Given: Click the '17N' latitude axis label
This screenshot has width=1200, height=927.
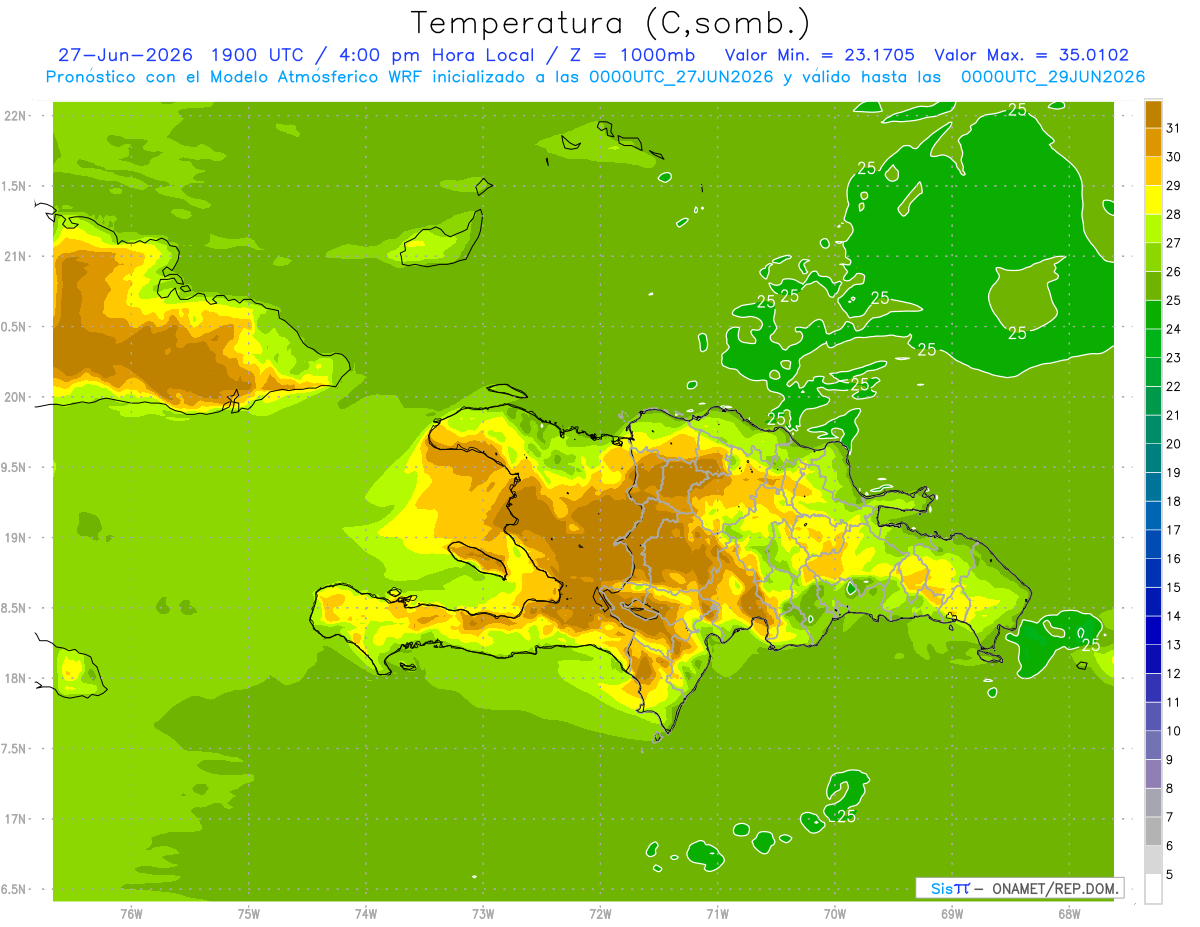Looking at the screenshot, I should tap(15, 819).
